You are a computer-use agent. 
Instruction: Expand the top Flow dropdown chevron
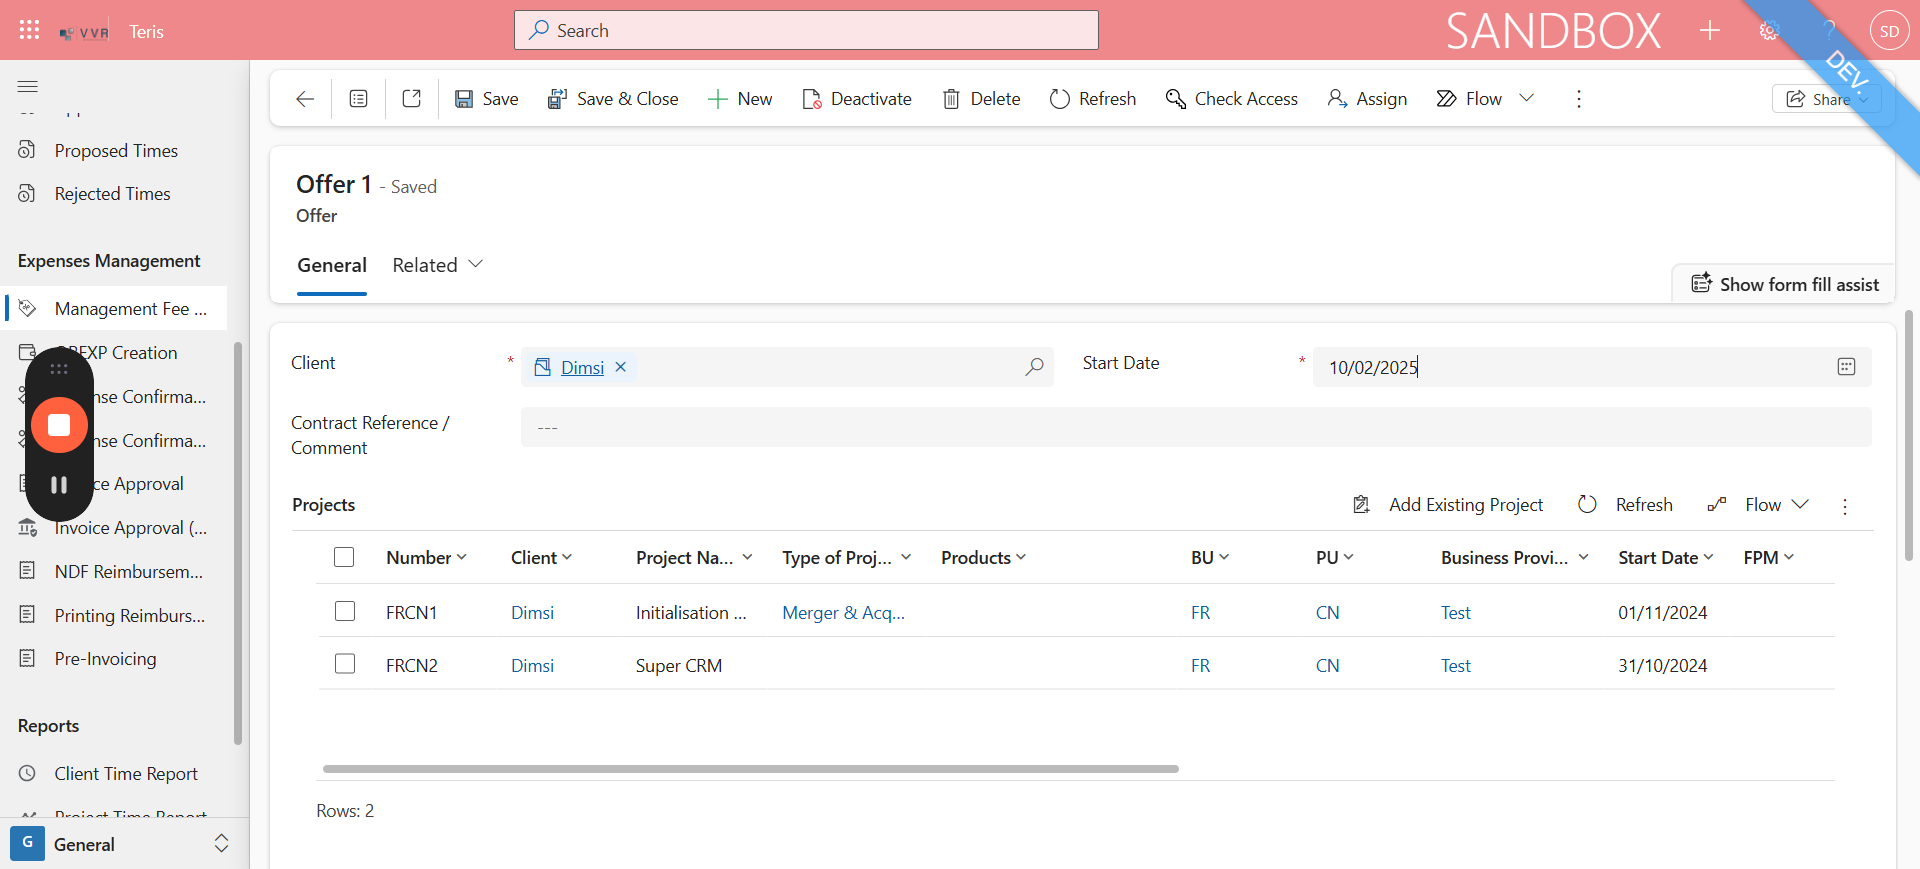pos(1527,98)
